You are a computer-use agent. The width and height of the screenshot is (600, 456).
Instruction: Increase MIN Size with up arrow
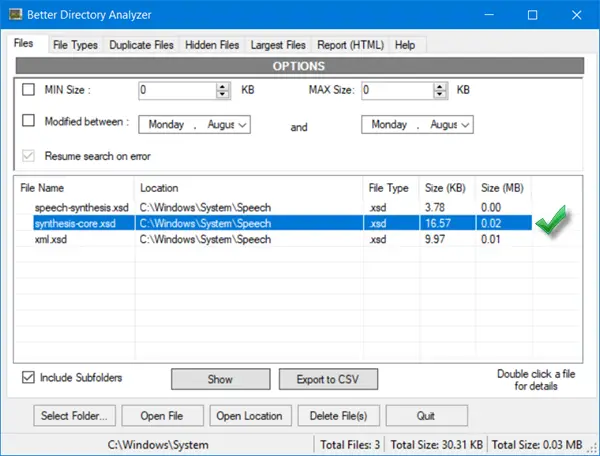pyautogui.click(x=222, y=87)
